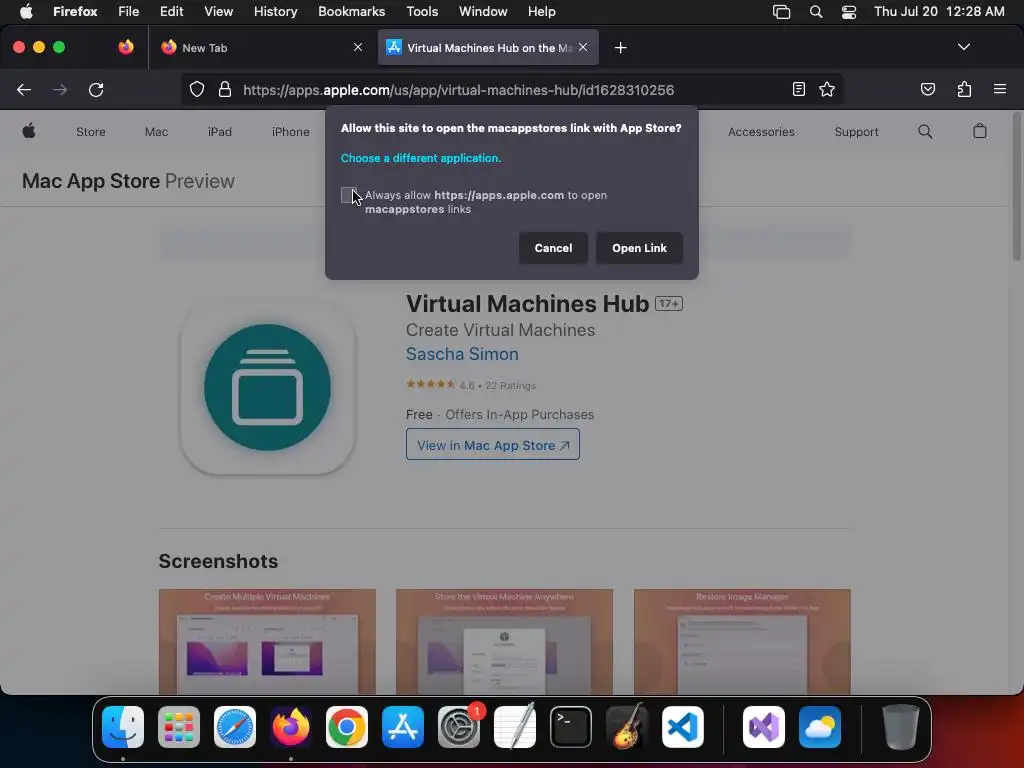This screenshot has height=768, width=1024.
Task: Open the tracking protection shield icon
Action: click(197, 89)
